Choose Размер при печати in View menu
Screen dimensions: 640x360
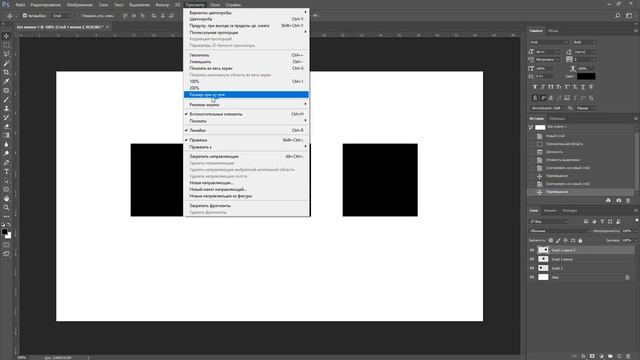(x=246, y=95)
